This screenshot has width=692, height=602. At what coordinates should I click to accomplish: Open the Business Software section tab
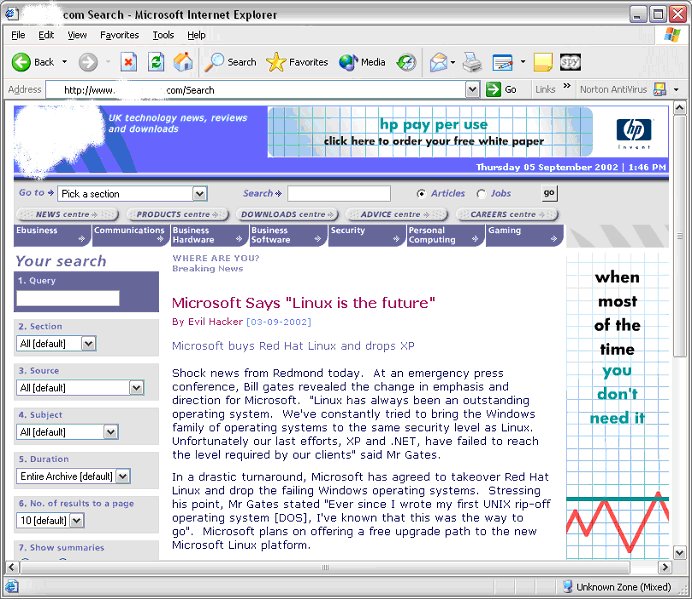288,235
